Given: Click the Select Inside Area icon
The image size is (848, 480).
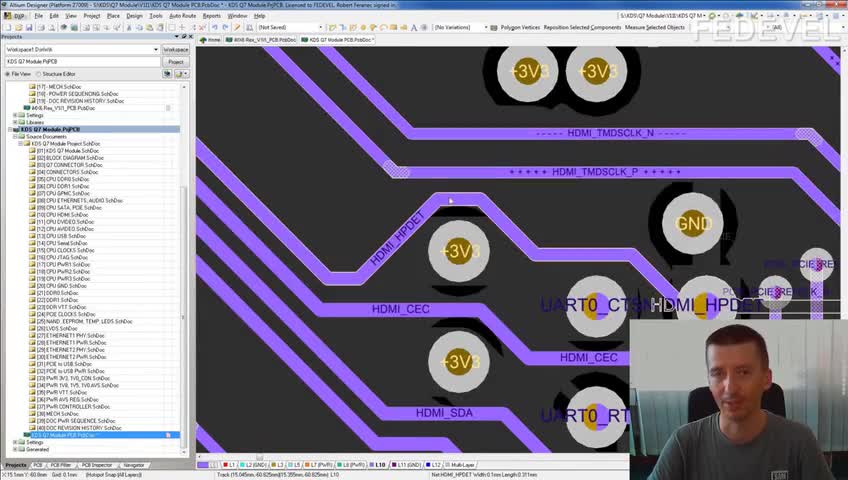Looking at the screenshot, I should (172, 27).
